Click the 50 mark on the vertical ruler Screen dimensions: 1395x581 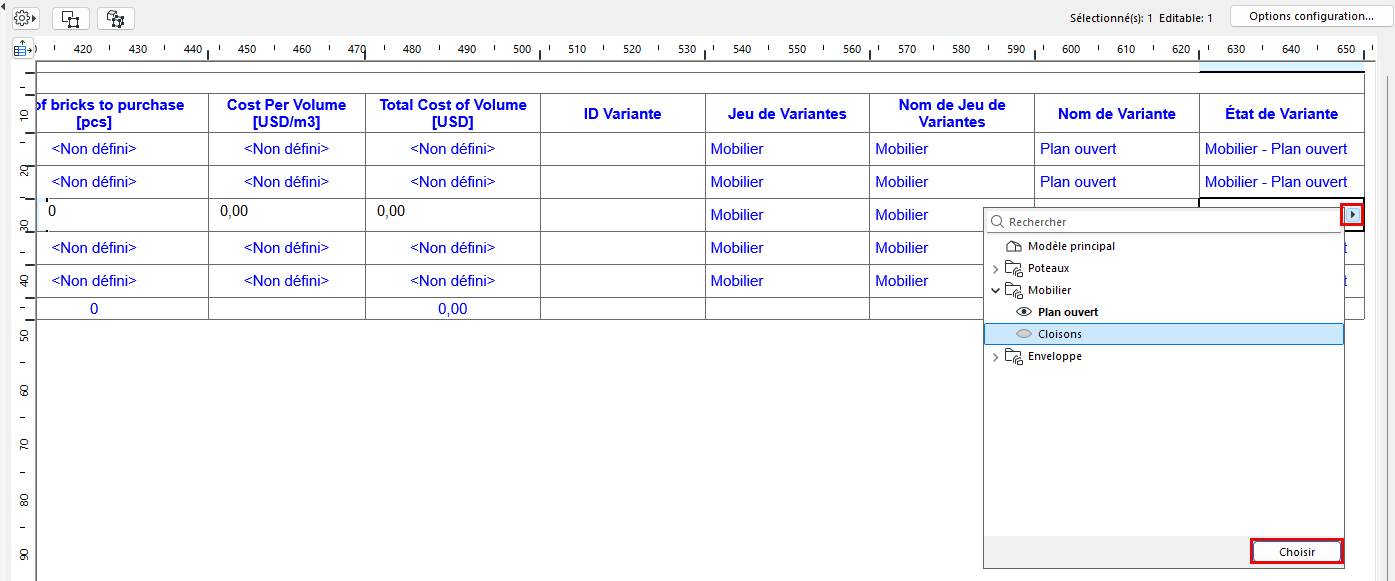point(24,335)
